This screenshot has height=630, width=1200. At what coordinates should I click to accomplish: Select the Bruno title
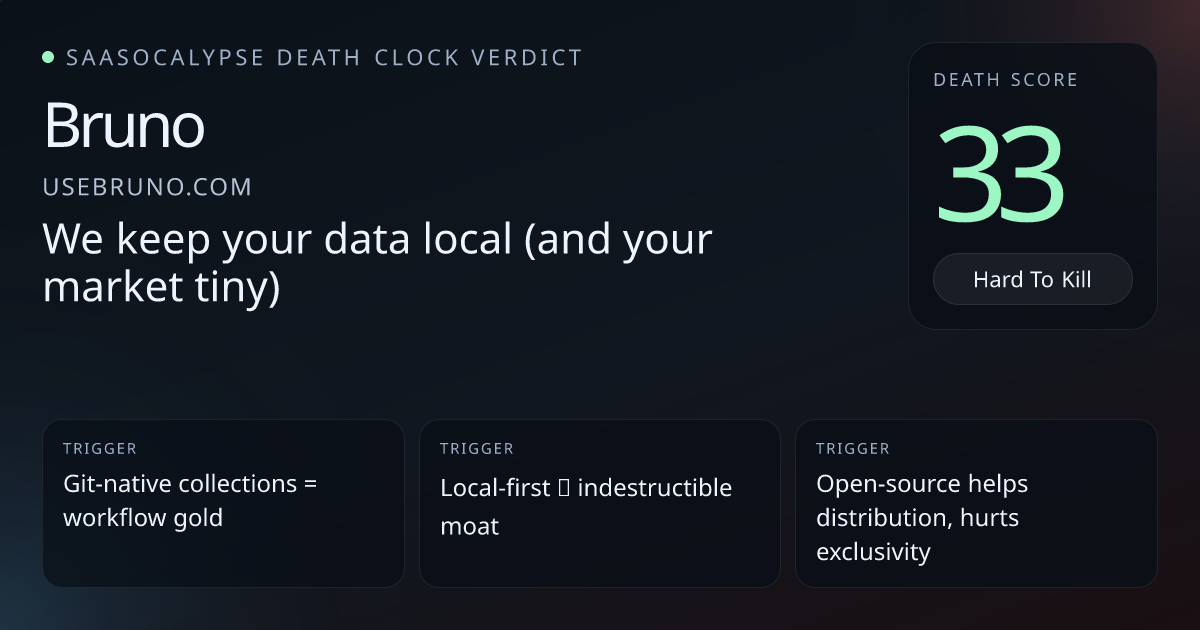[124, 126]
